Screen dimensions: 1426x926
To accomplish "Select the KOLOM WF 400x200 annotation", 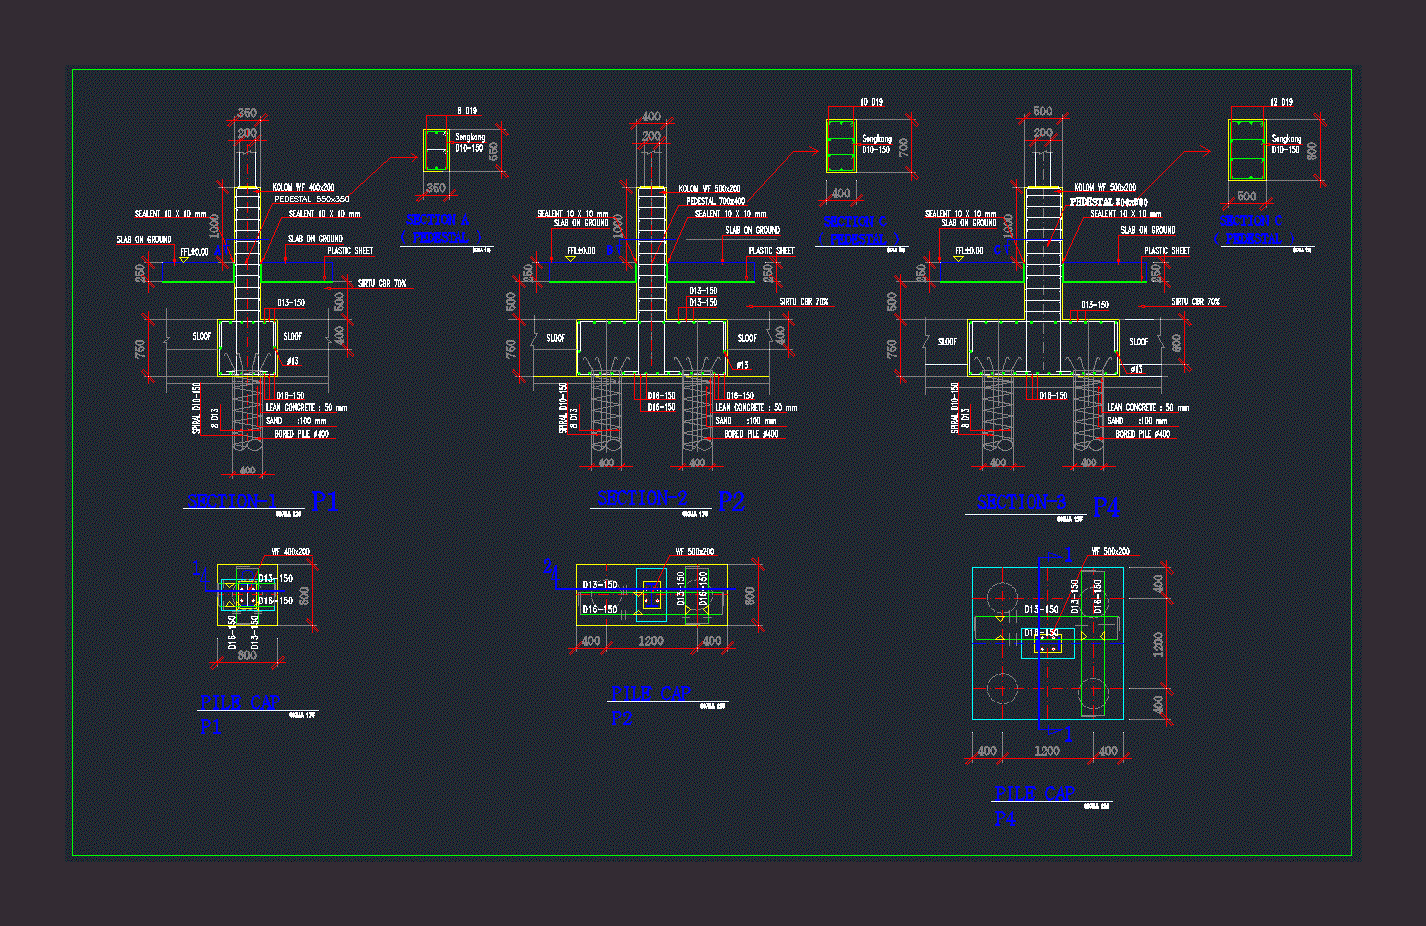I will 303,187.
